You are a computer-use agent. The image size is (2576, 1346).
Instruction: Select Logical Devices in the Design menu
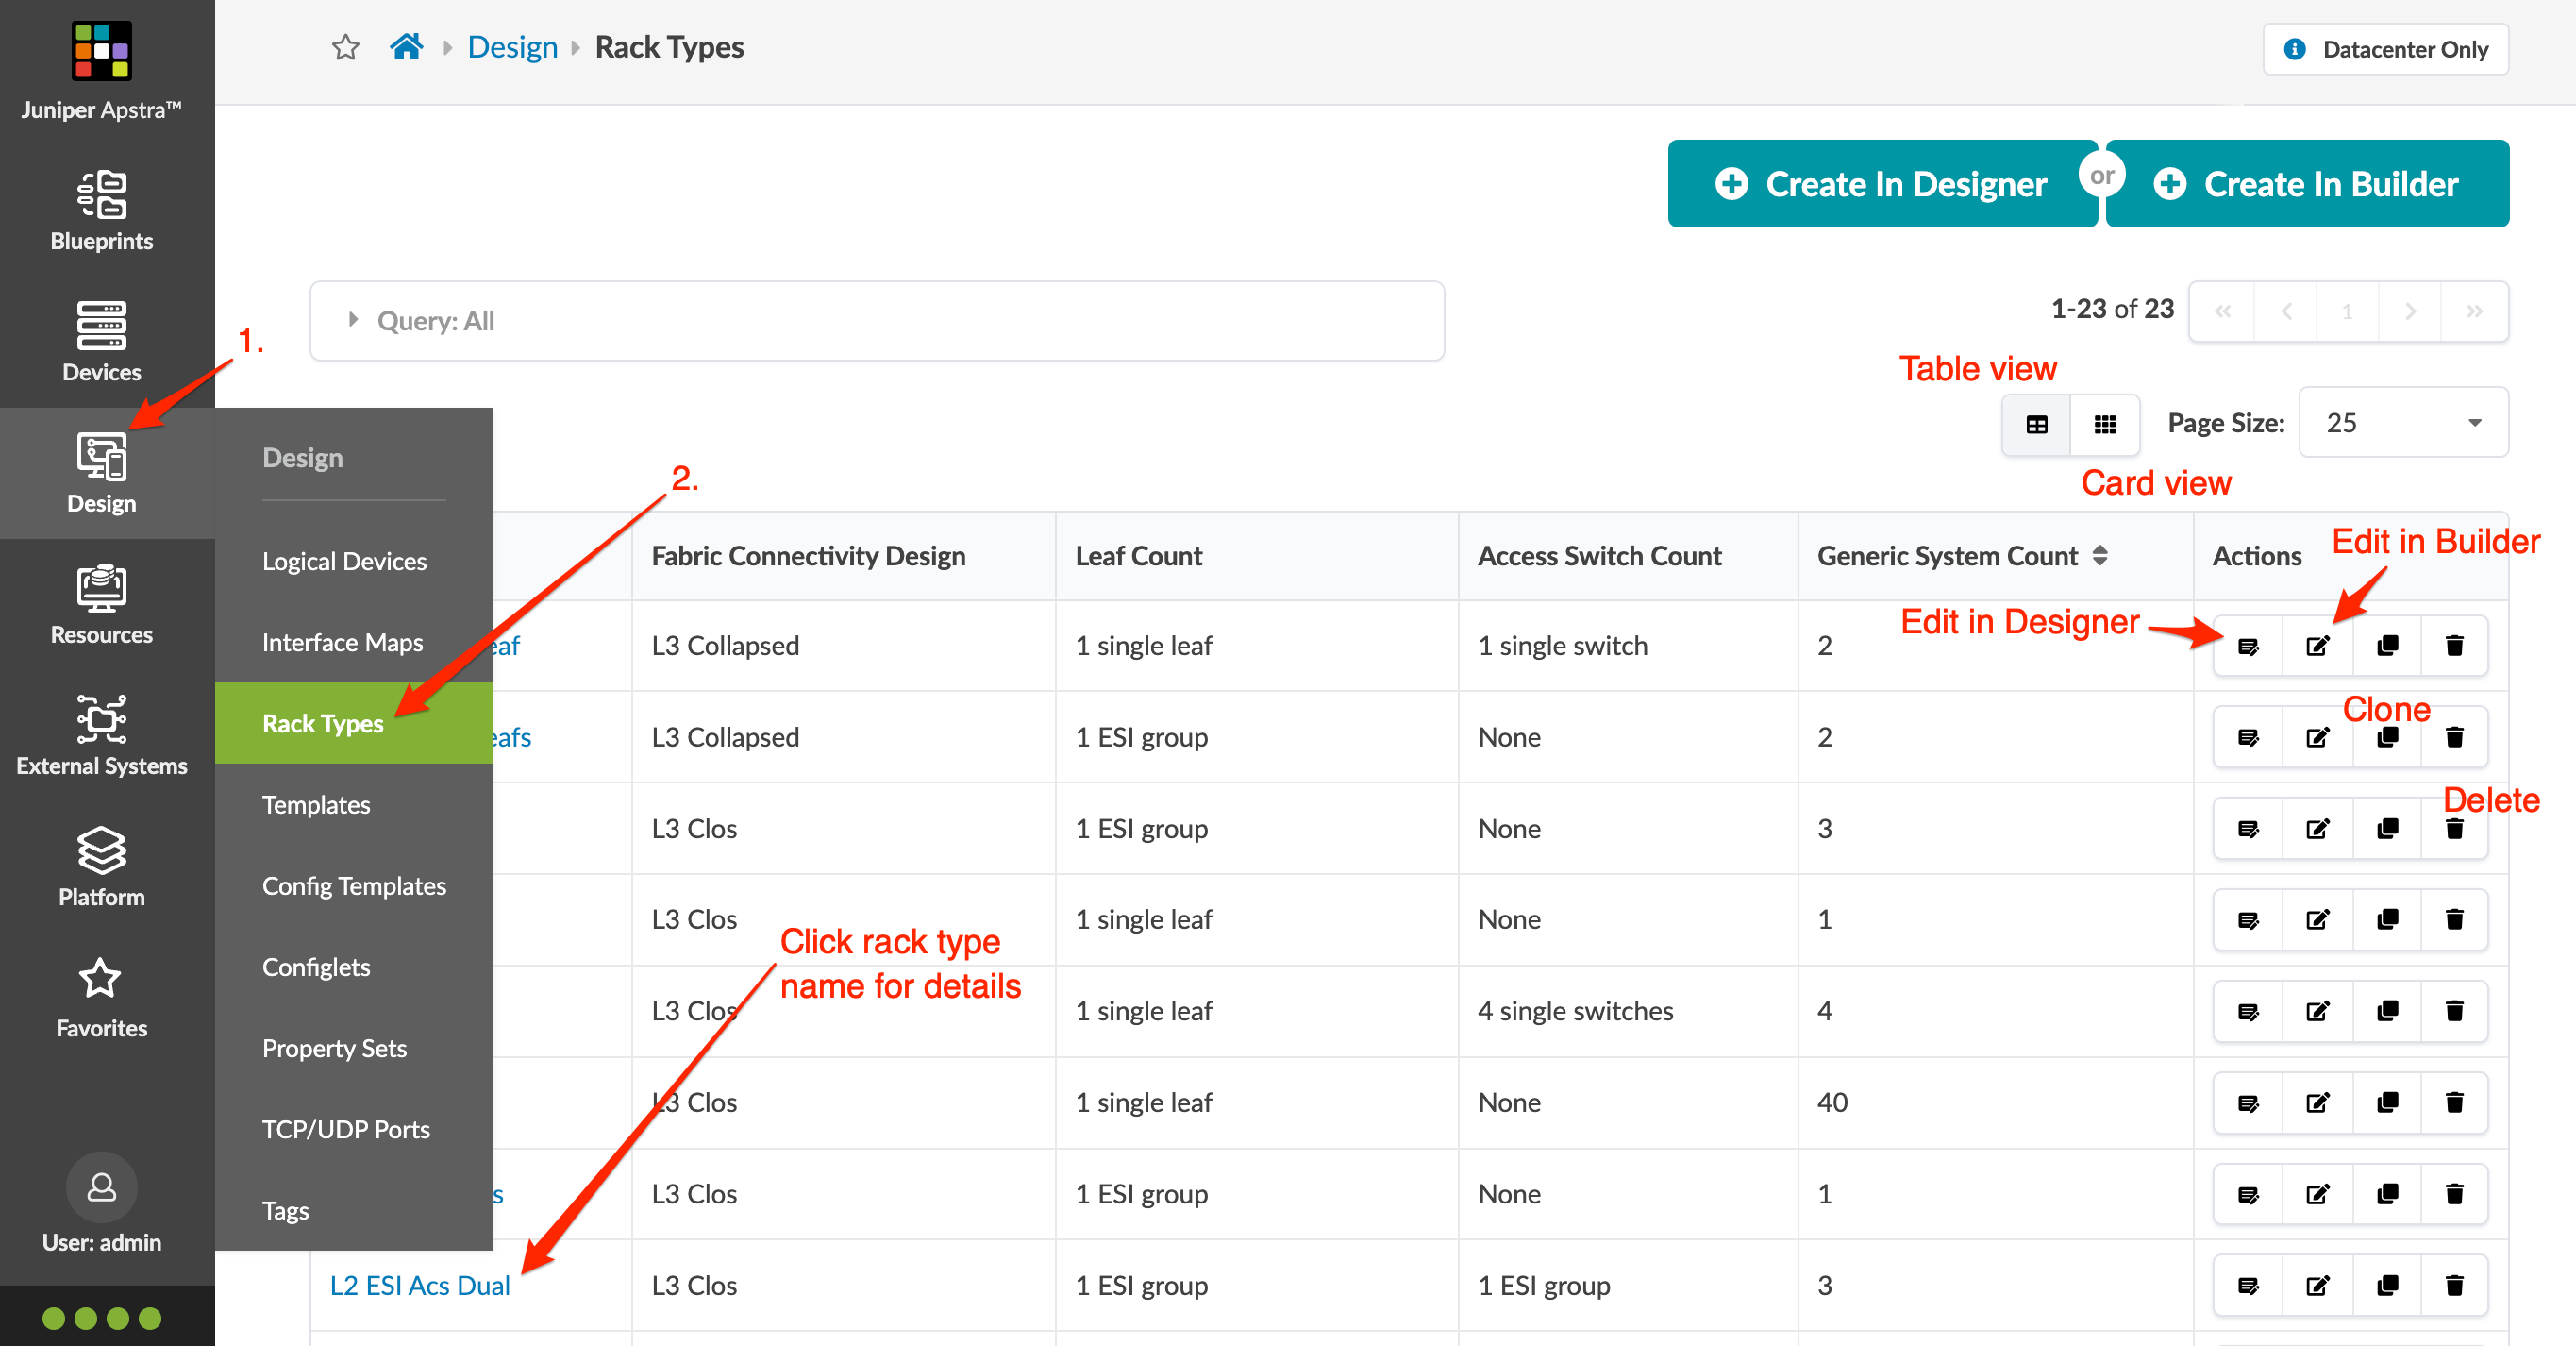344,561
